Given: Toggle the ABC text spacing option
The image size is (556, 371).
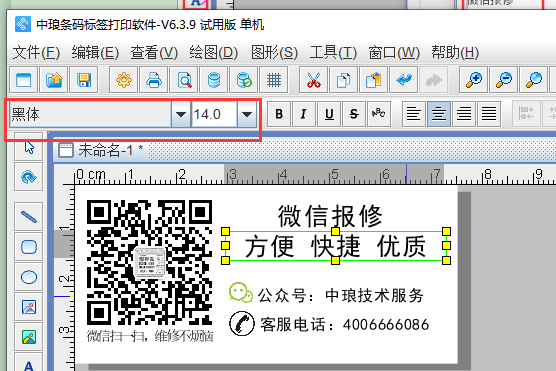Looking at the screenshot, I should [379, 114].
